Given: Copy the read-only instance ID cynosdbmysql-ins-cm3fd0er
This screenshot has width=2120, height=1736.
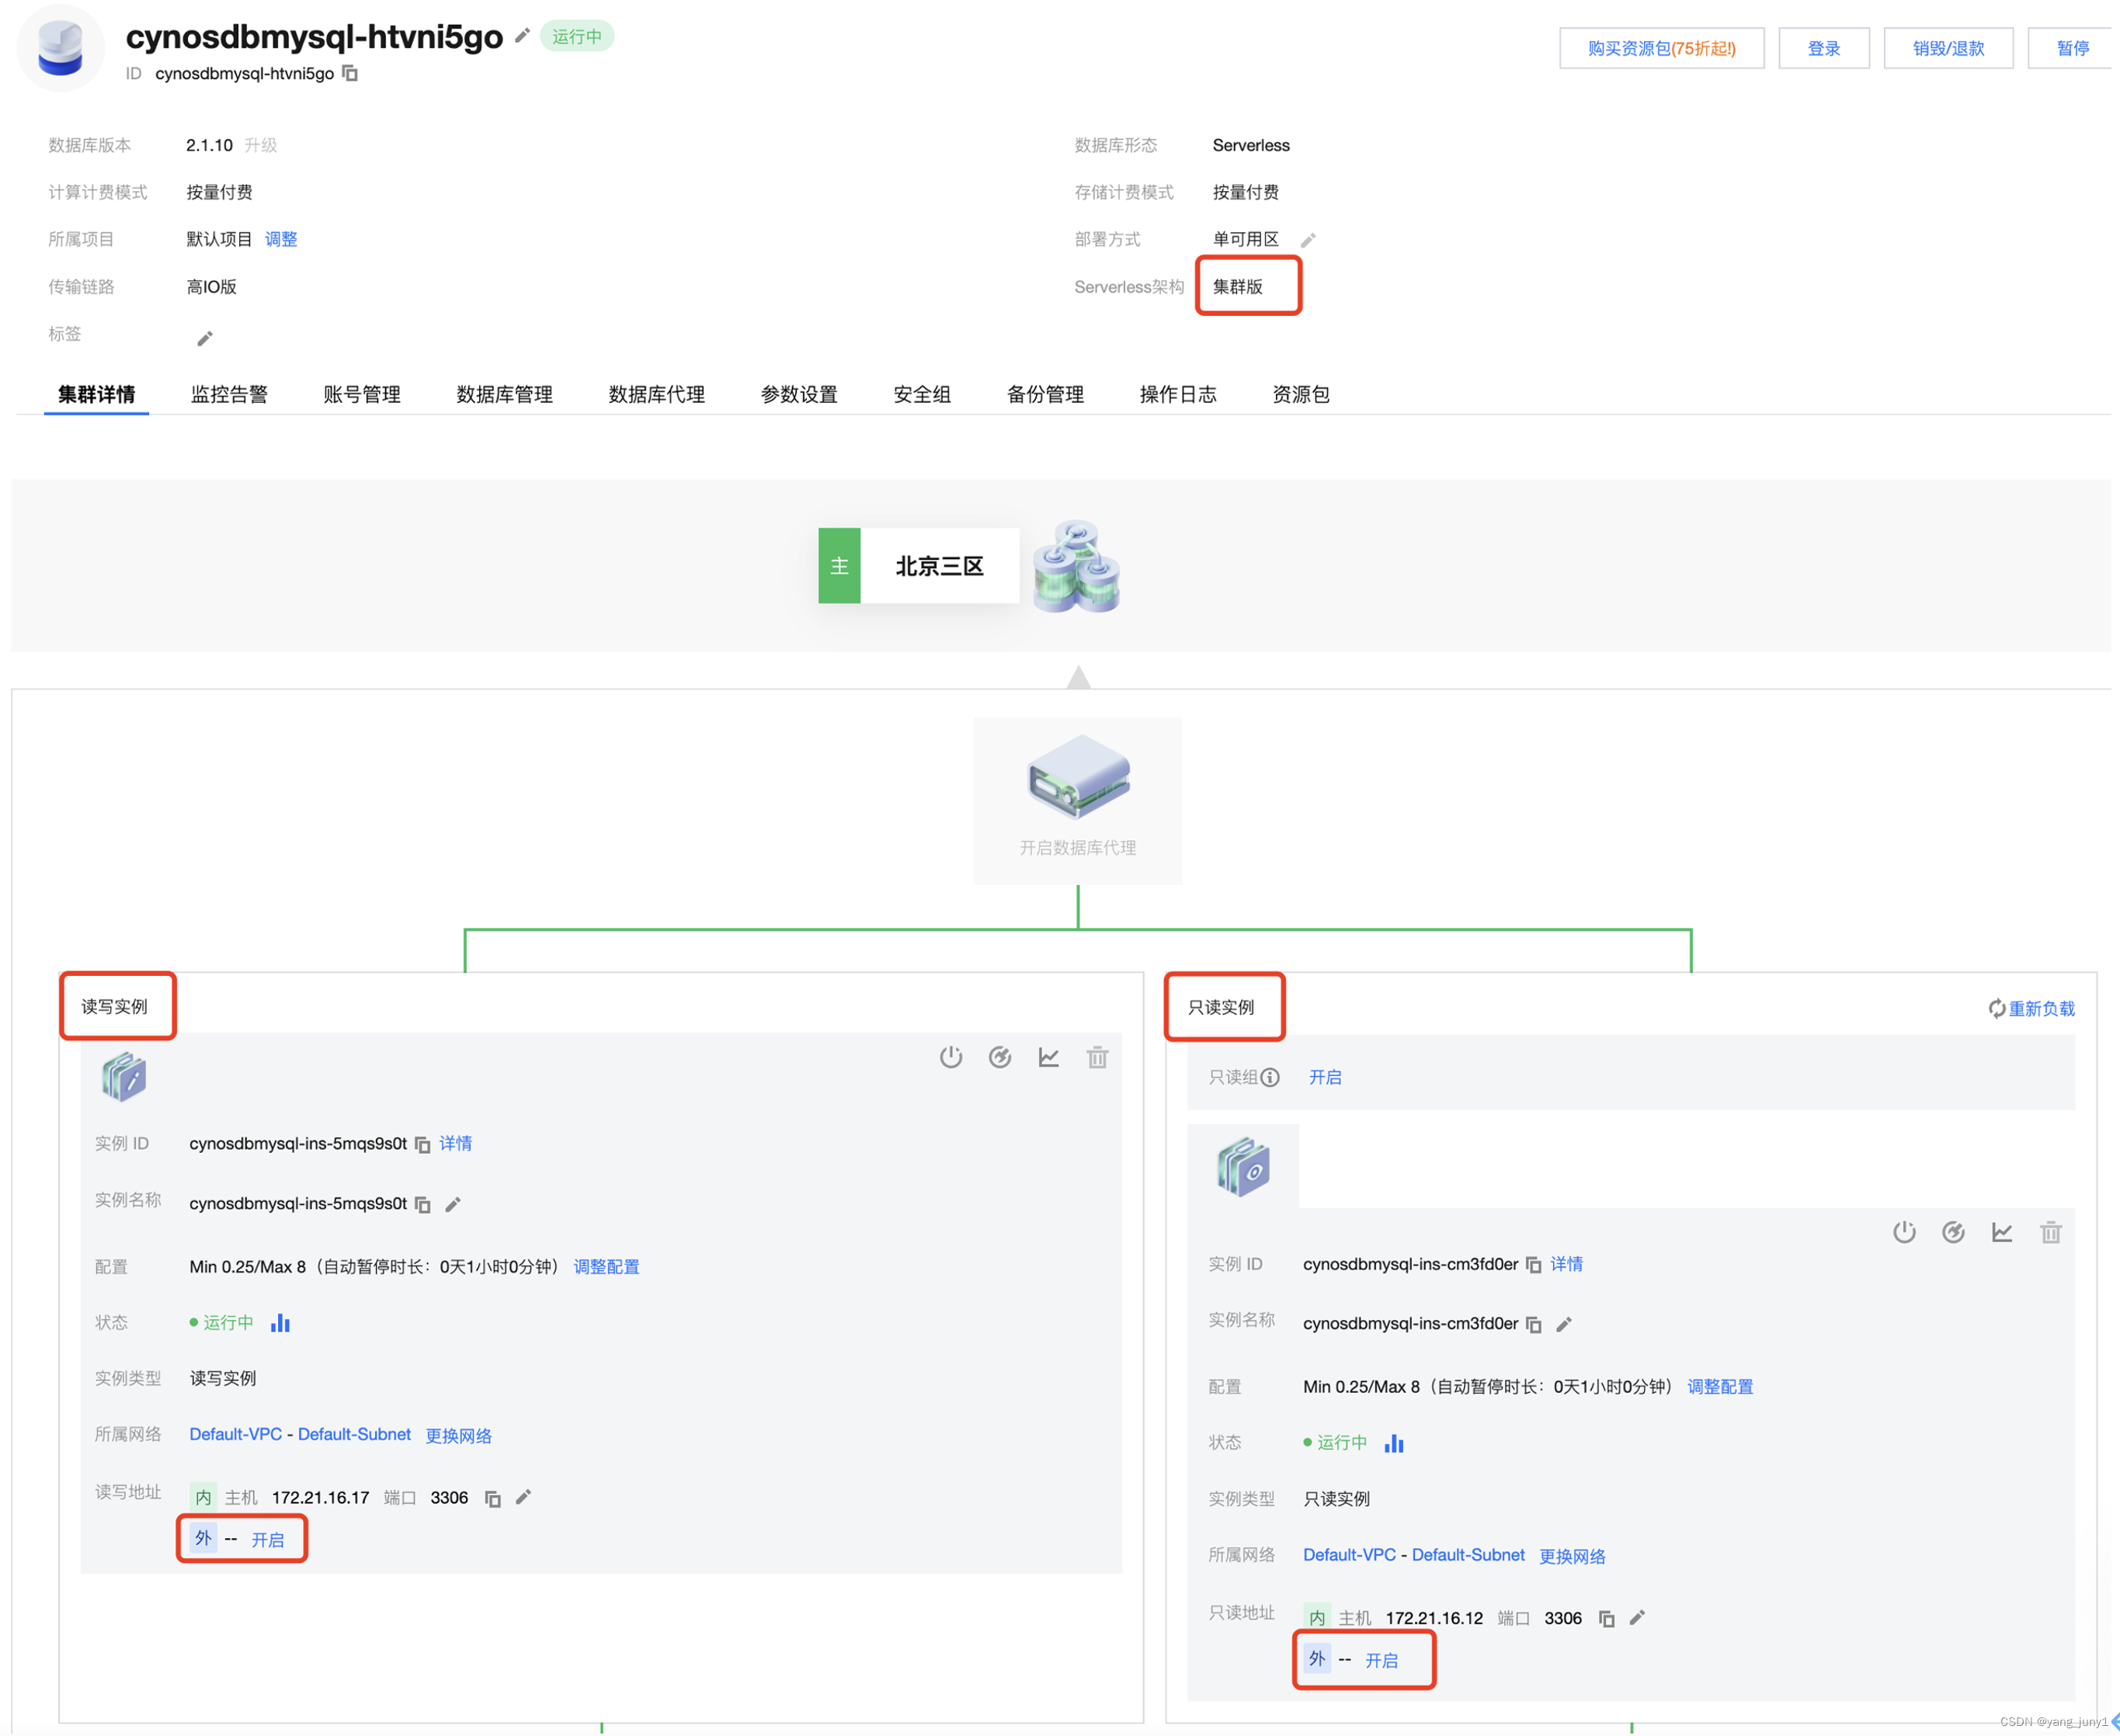Looking at the screenshot, I should click(1534, 1265).
